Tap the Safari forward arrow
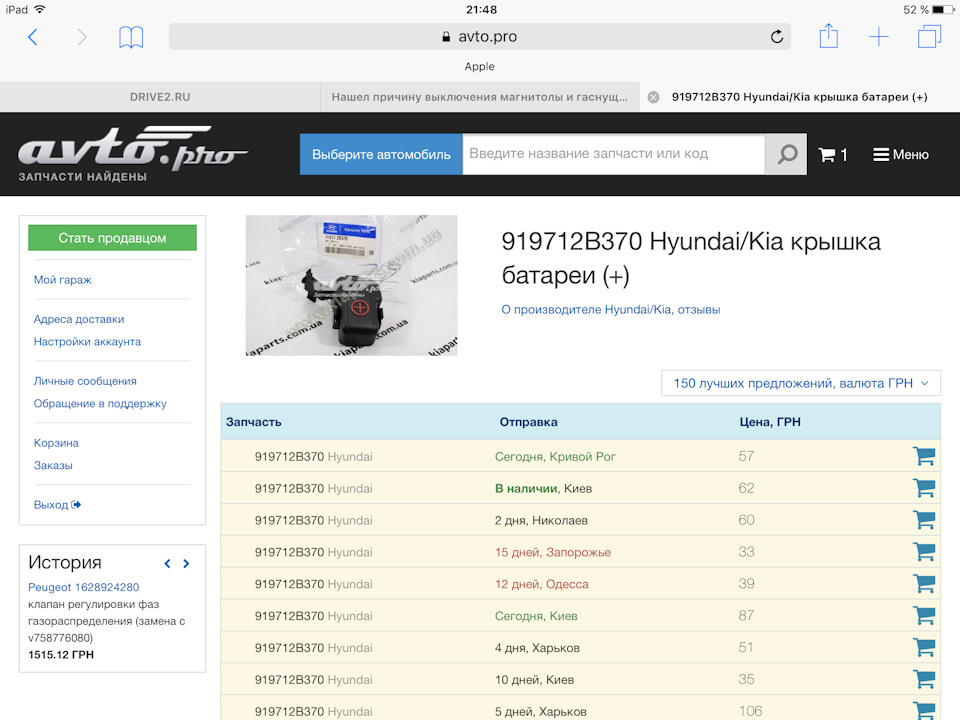960x720 pixels. 82,37
